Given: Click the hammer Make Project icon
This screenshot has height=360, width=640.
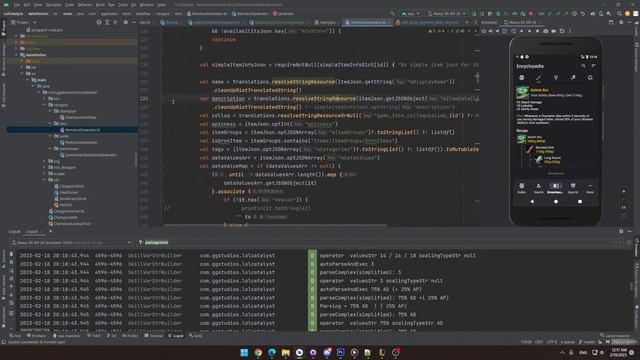Looking at the screenshot, I should pos(392,13).
